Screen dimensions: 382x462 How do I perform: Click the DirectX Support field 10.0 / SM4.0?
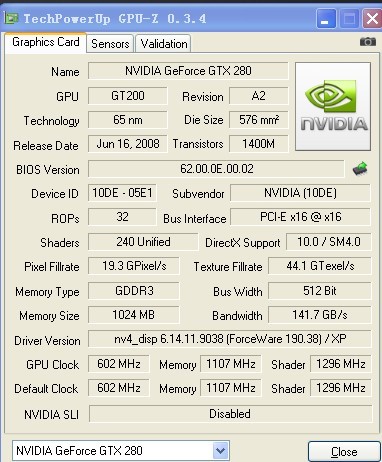tap(329, 242)
